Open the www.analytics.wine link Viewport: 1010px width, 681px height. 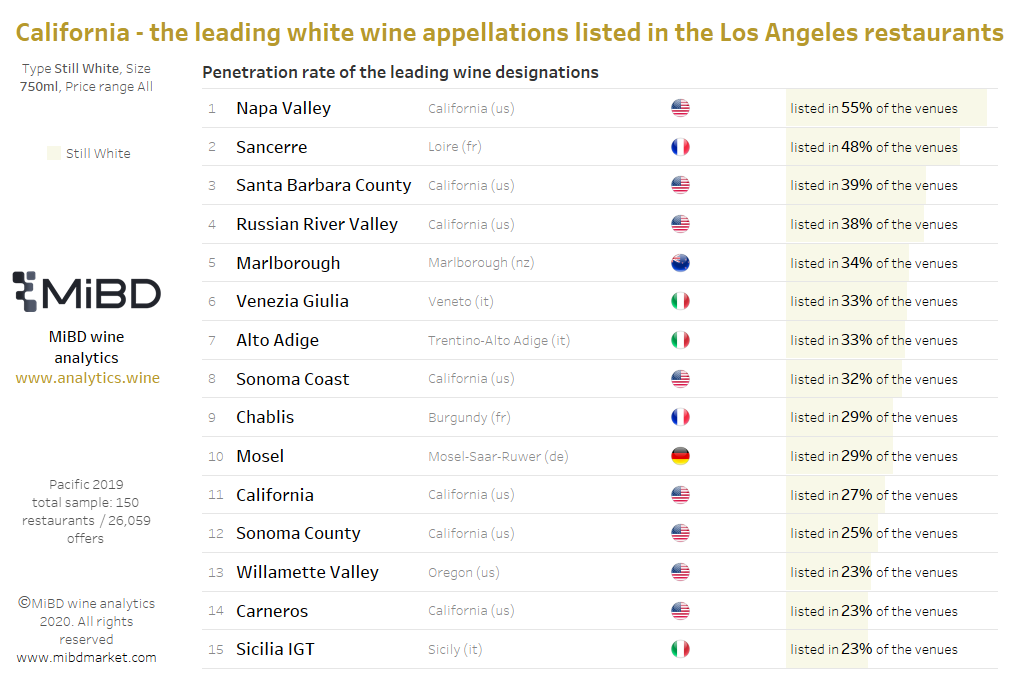[88, 378]
